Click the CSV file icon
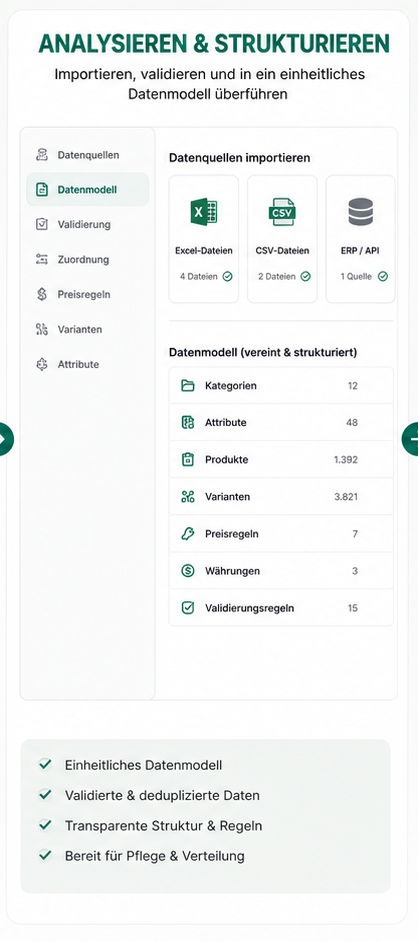The image size is (418, 941). click(x=282, y=212)
